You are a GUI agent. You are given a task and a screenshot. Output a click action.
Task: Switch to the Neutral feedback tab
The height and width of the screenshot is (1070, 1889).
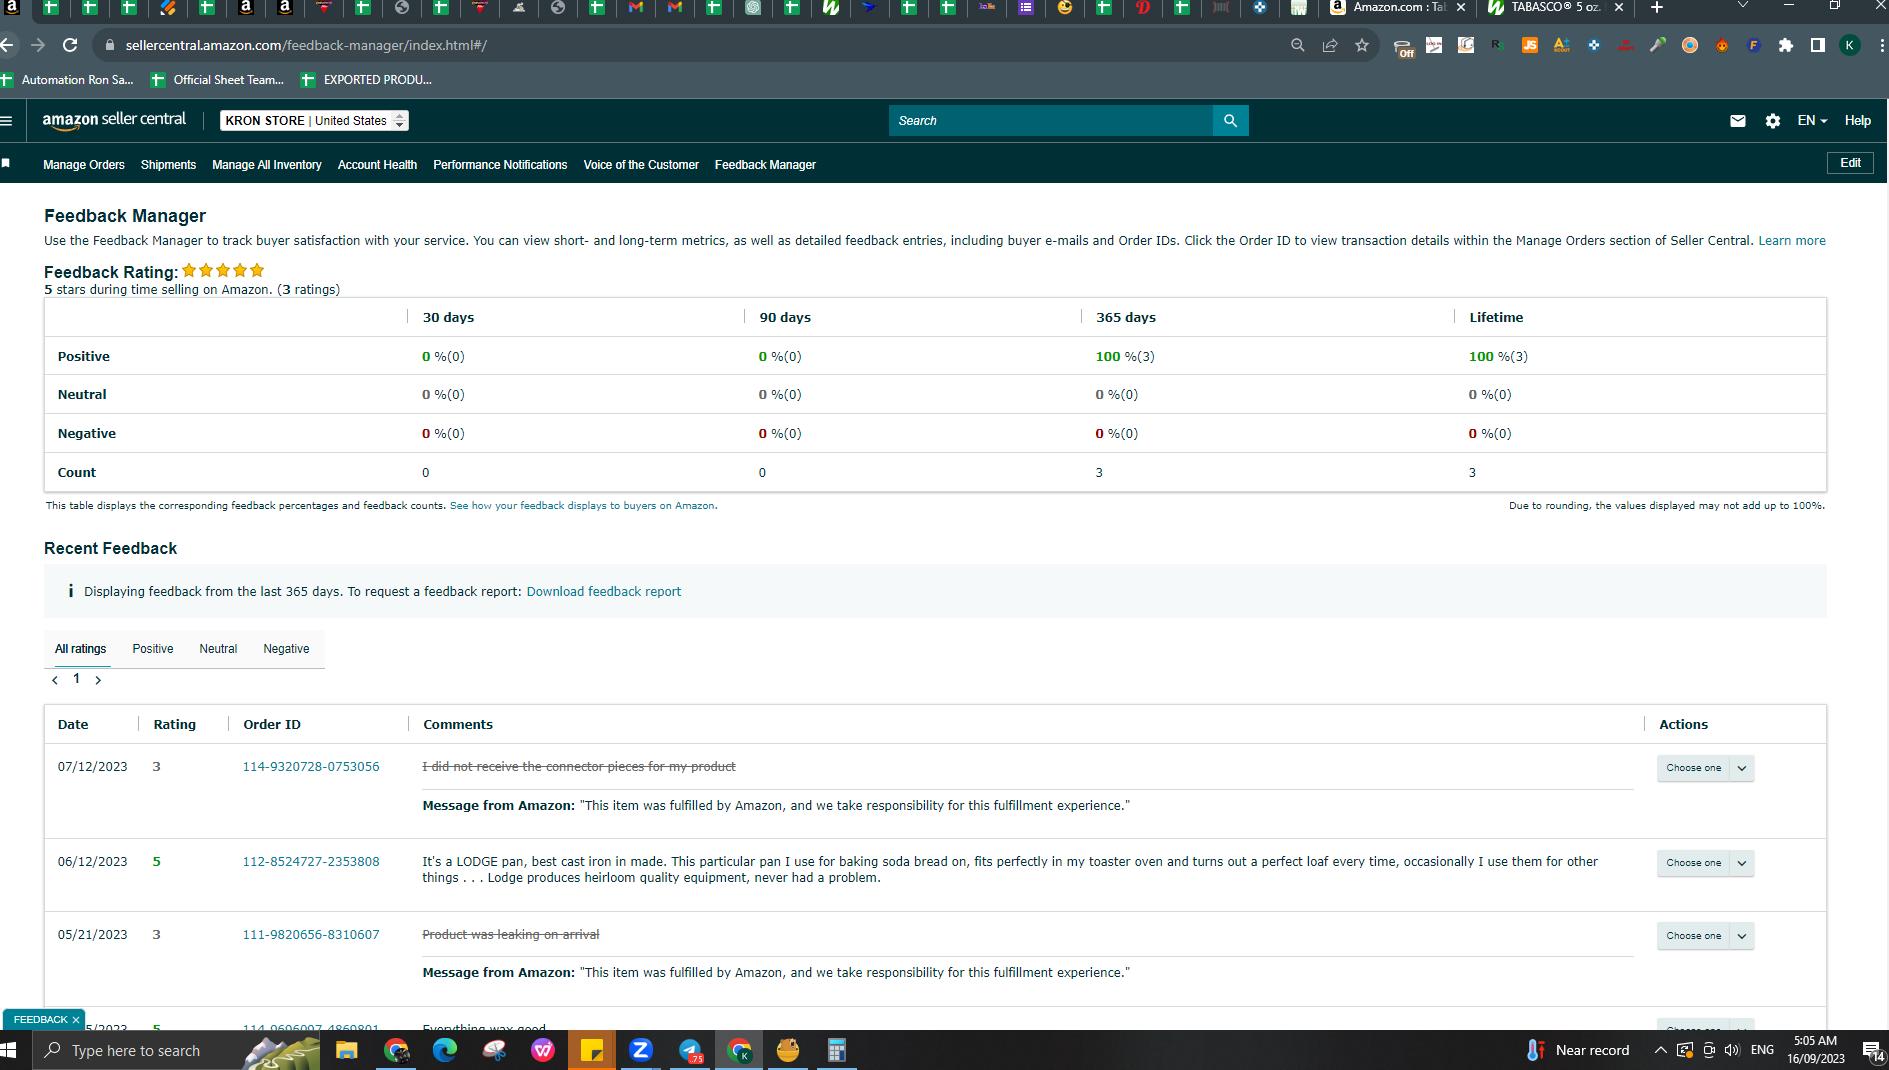(x=218, y=649)
